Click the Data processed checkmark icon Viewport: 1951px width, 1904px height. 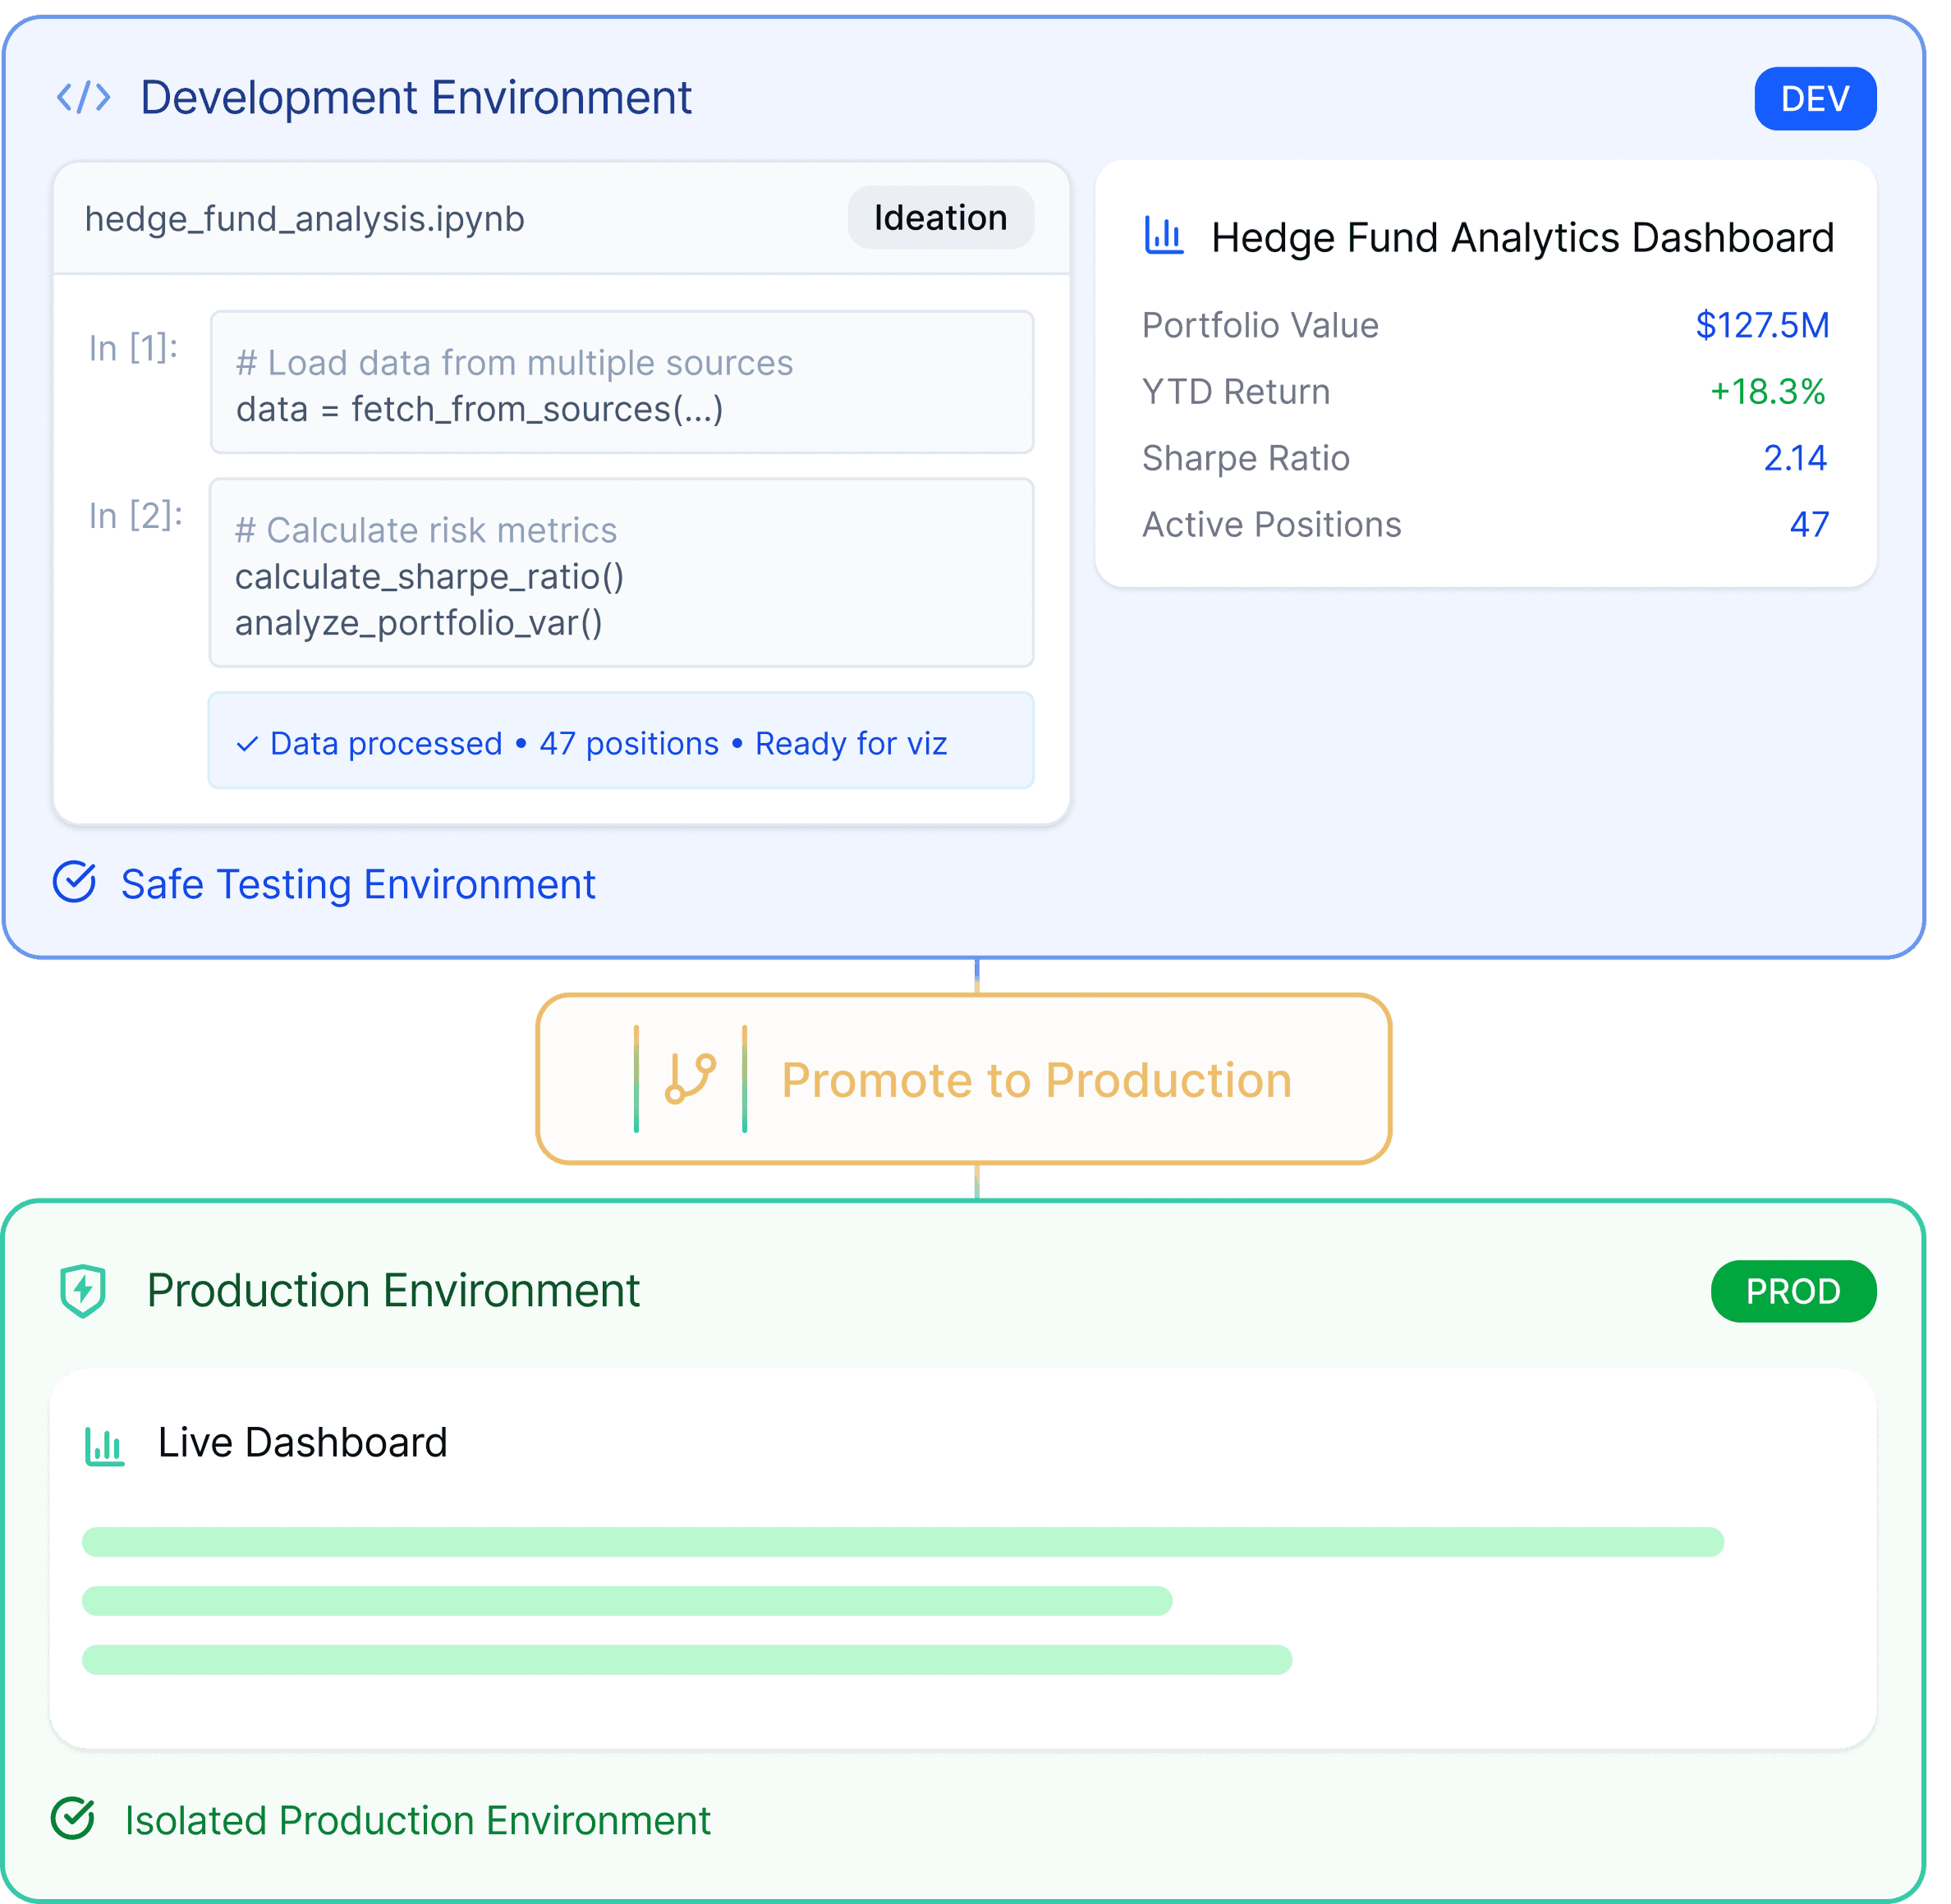(247, 744)
